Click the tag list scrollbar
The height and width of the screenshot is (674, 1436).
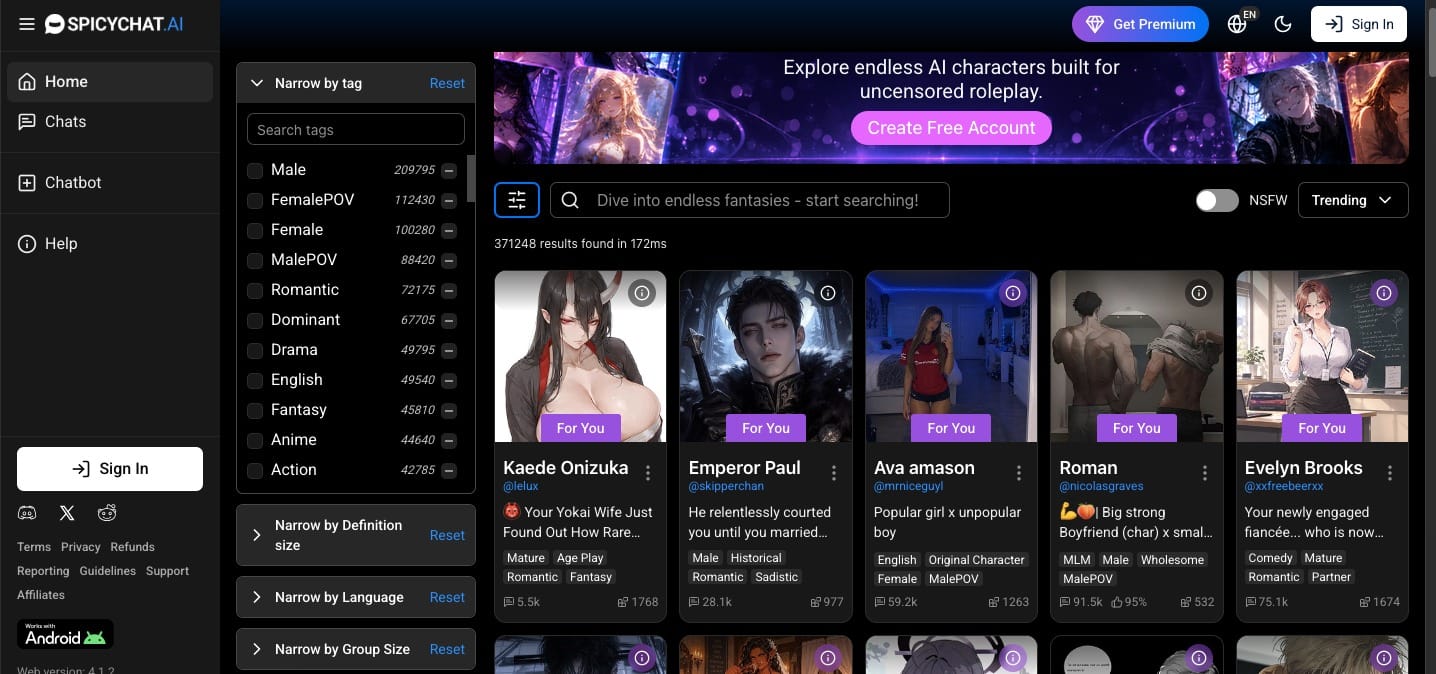pos(471,178)
